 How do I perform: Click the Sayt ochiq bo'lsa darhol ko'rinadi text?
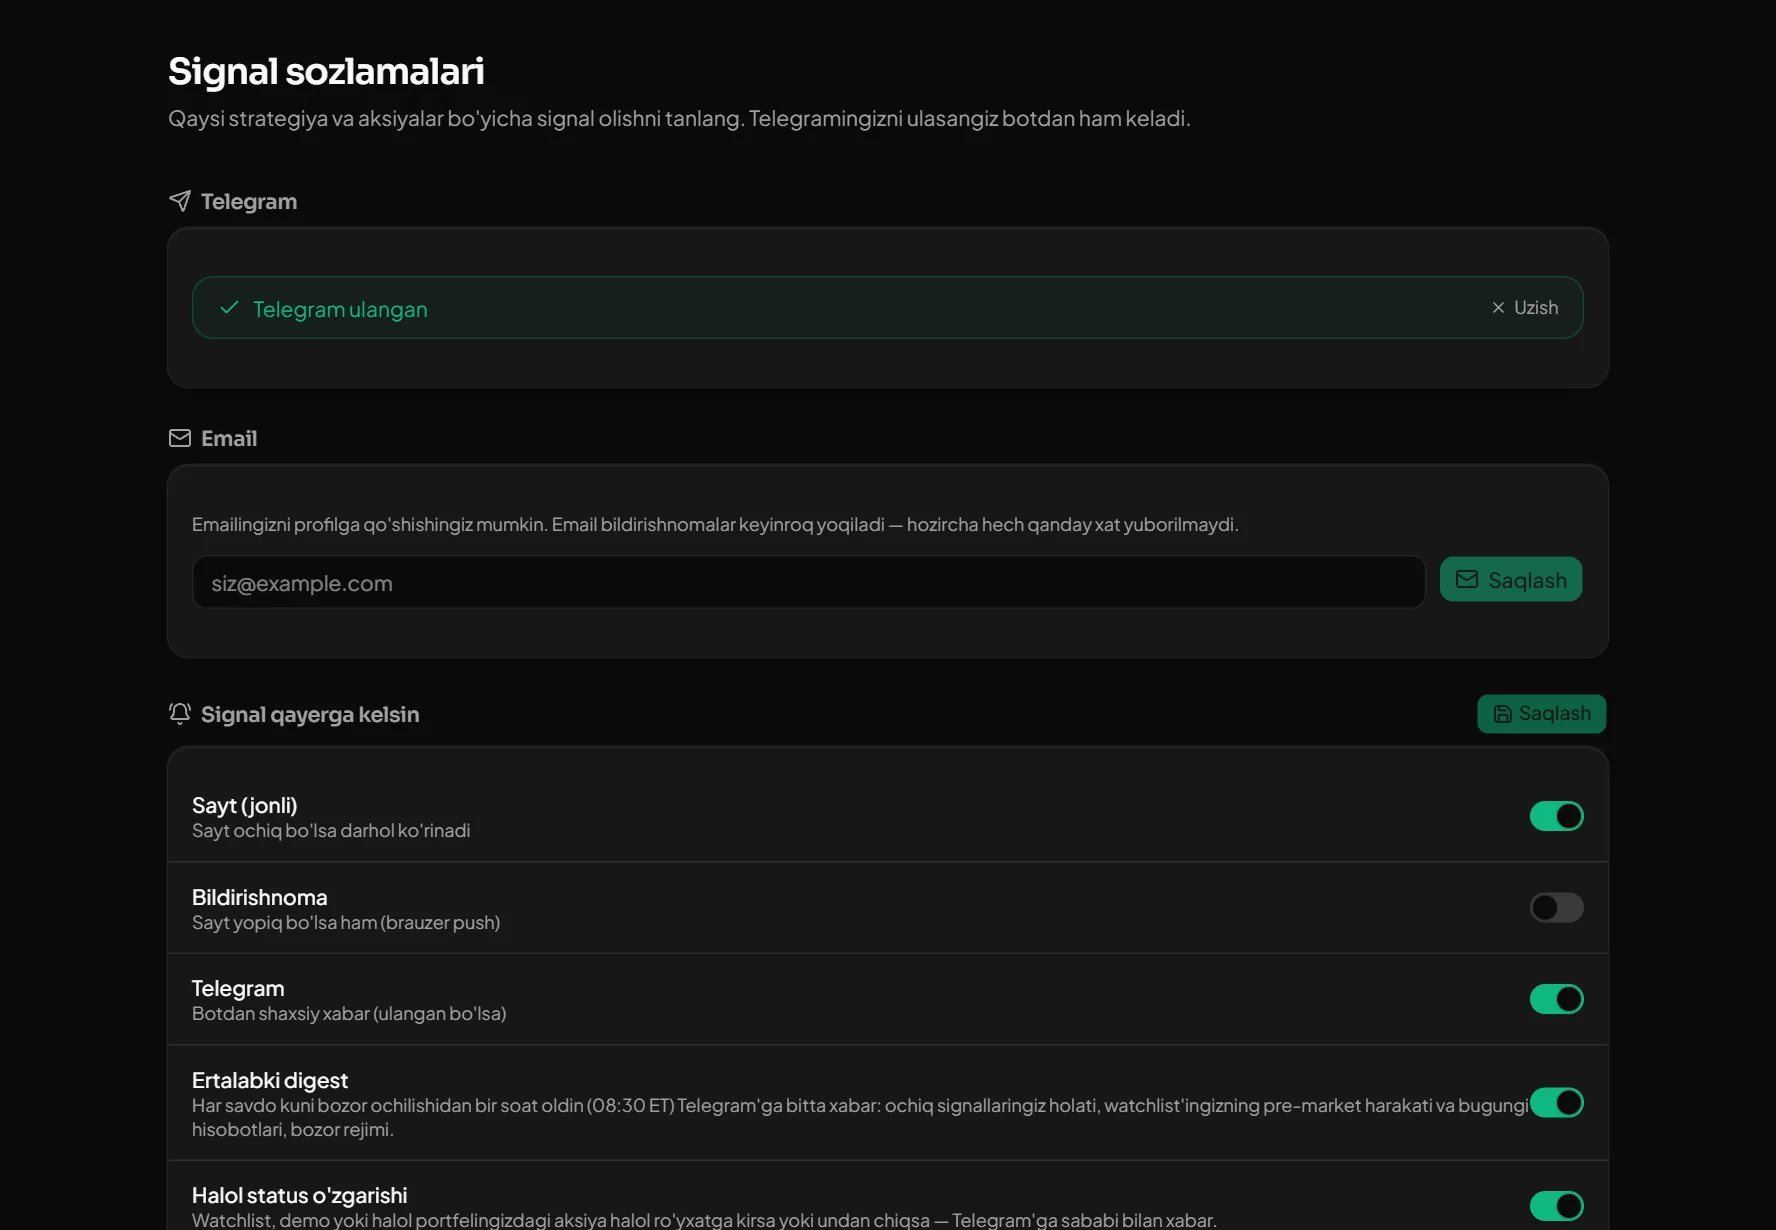(x=331, y=831)
